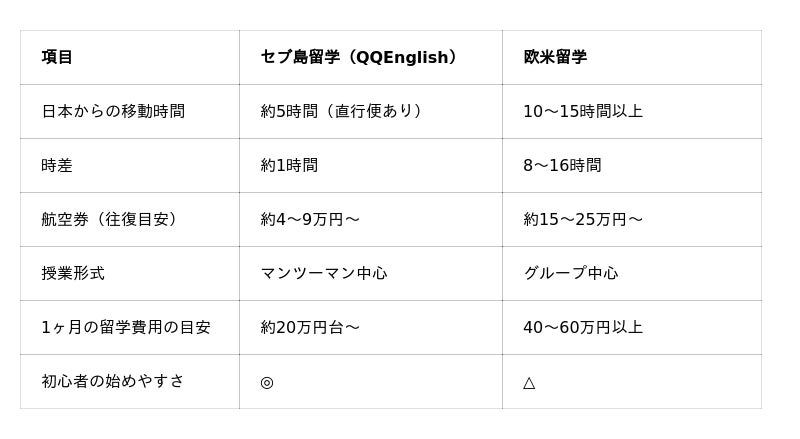This screenshot has width=800, height=439.
Task: Click the 時差 row label
Action: click(x=57, y=165)
